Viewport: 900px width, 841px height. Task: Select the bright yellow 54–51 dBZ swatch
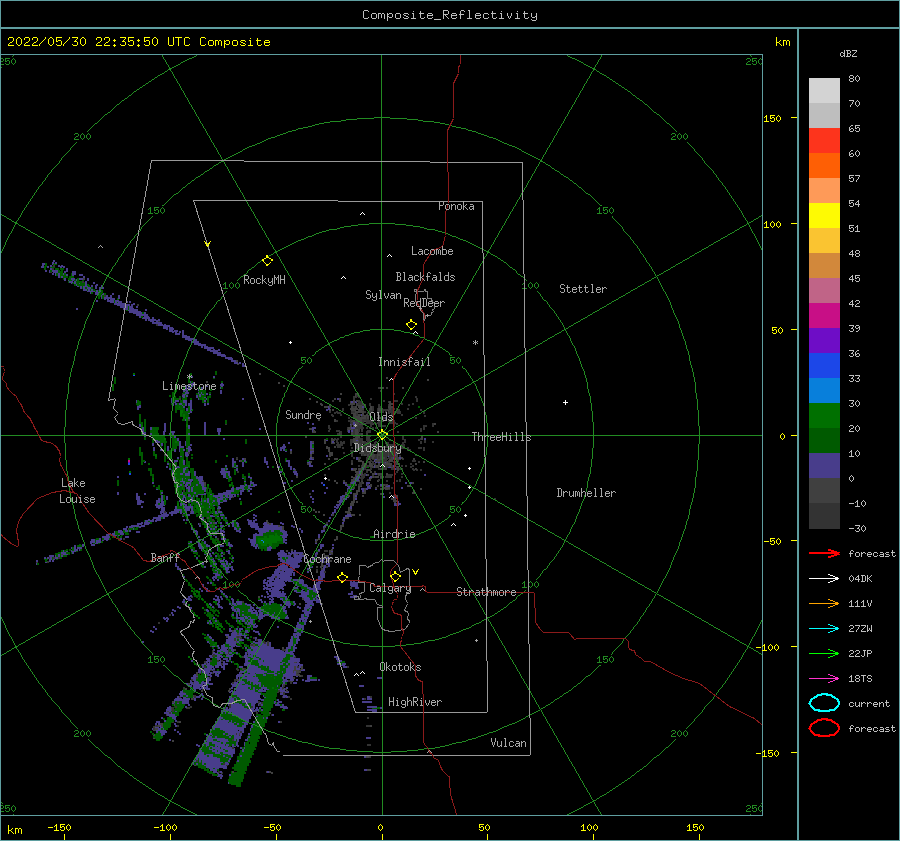click(824, 216)
